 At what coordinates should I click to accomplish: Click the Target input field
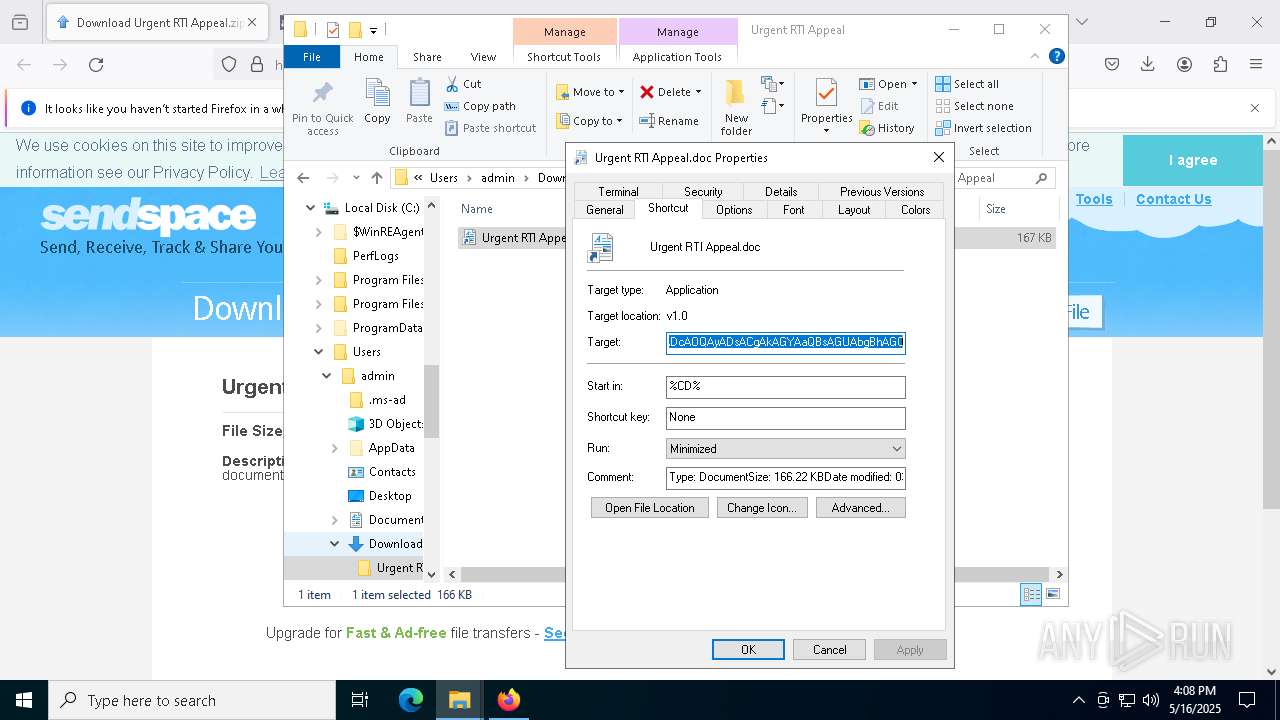click(x=786, y=343)
